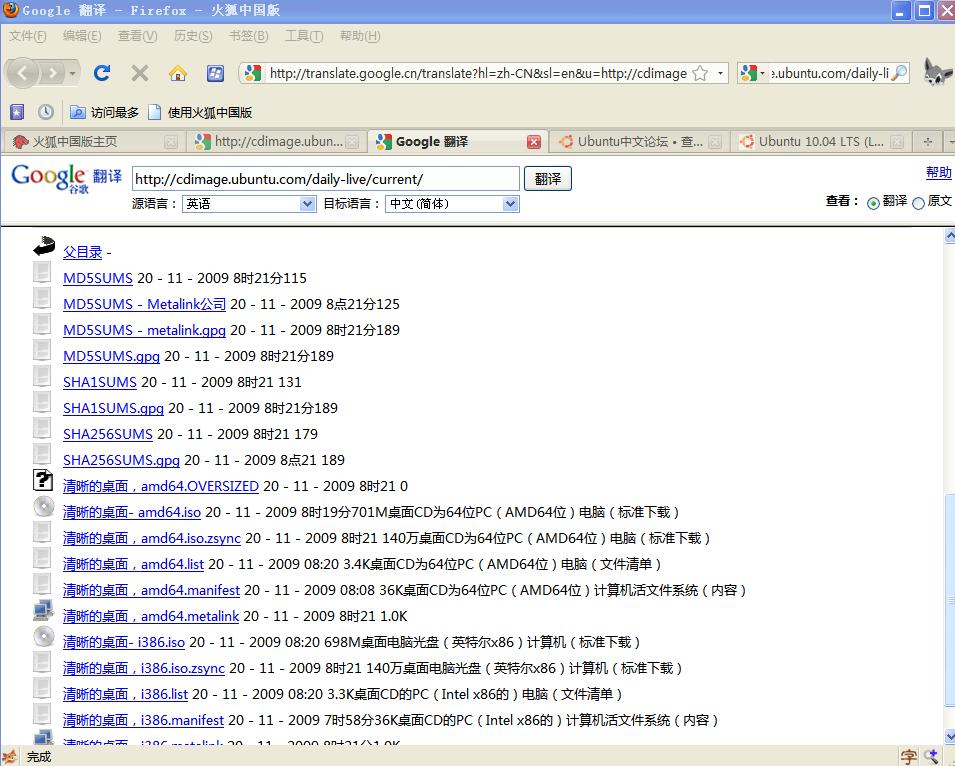Open the 清晰的桌面, i386.iso.zsync link

coord(144,668)
